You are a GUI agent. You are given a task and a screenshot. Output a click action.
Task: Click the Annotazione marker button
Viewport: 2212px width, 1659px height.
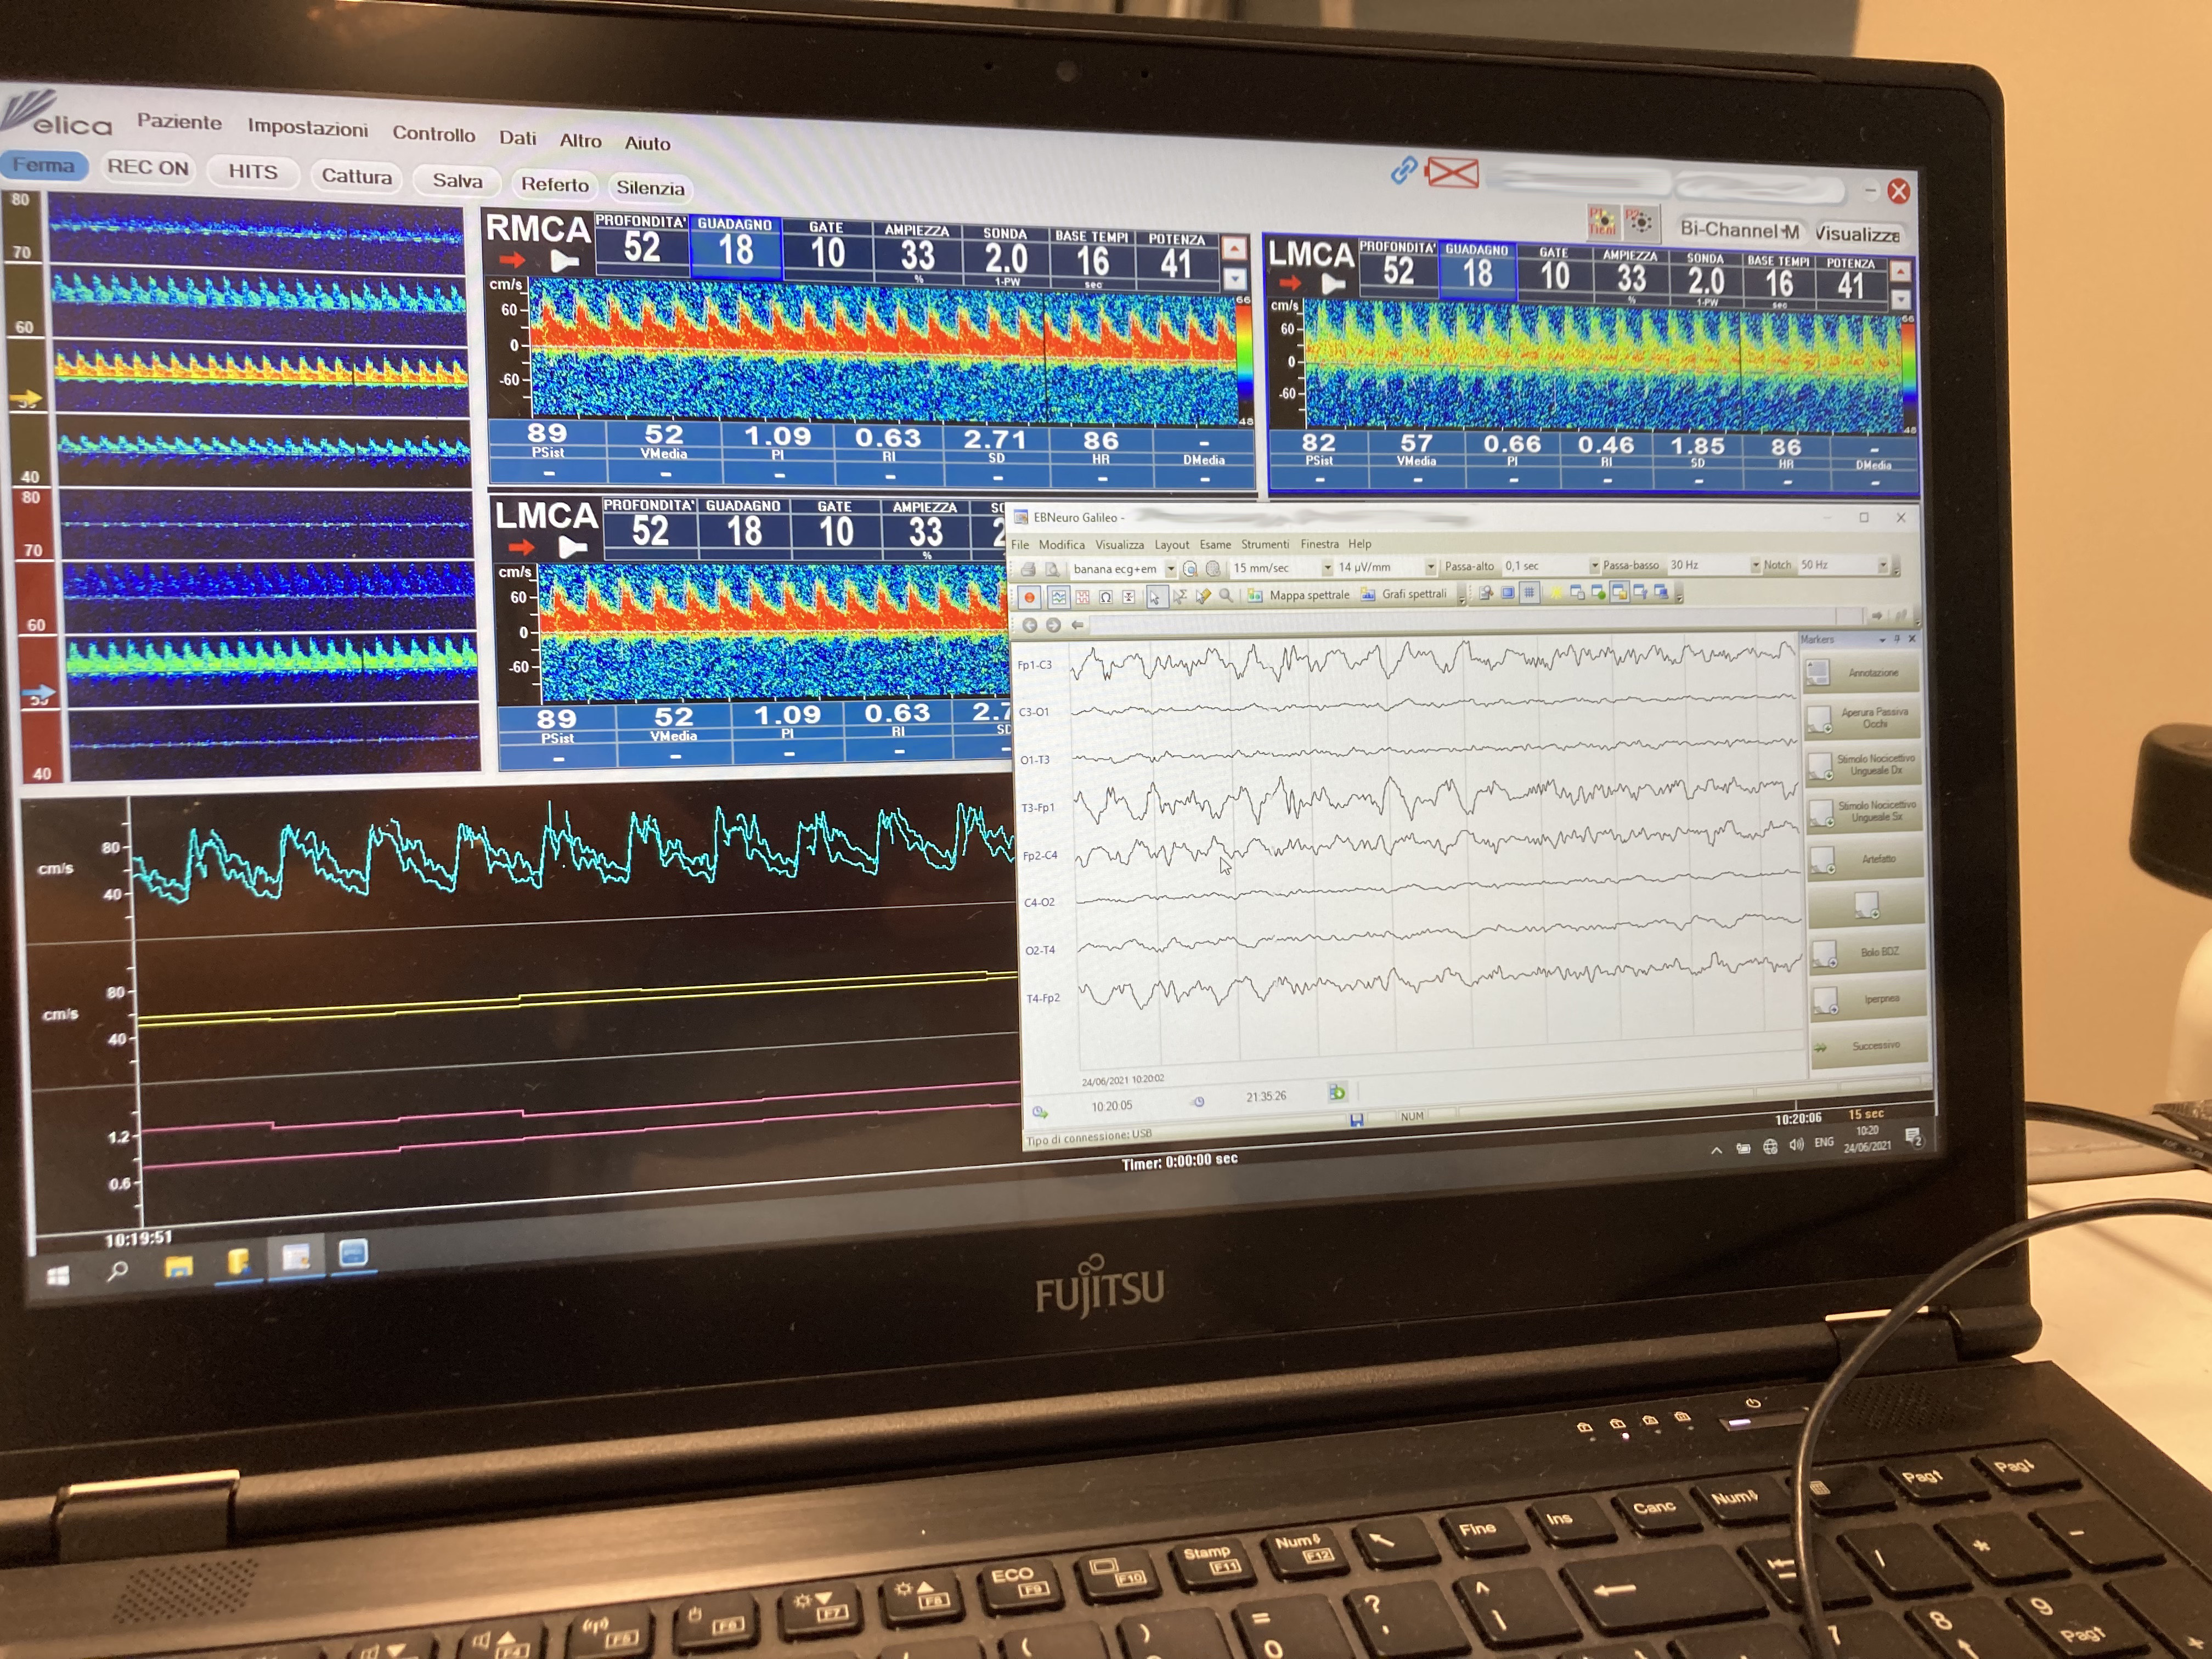[x=1862, y=672]
